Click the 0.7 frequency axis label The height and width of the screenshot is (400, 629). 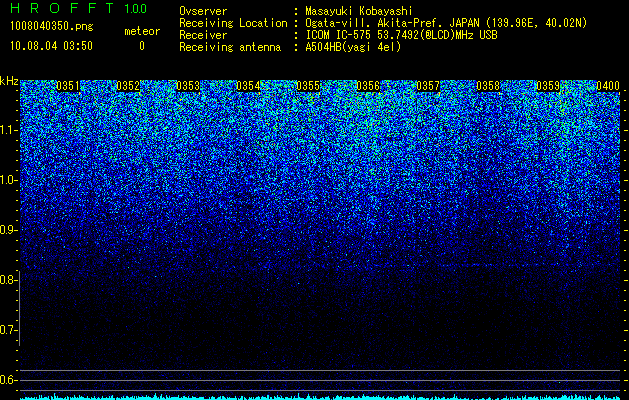[9, 330]
